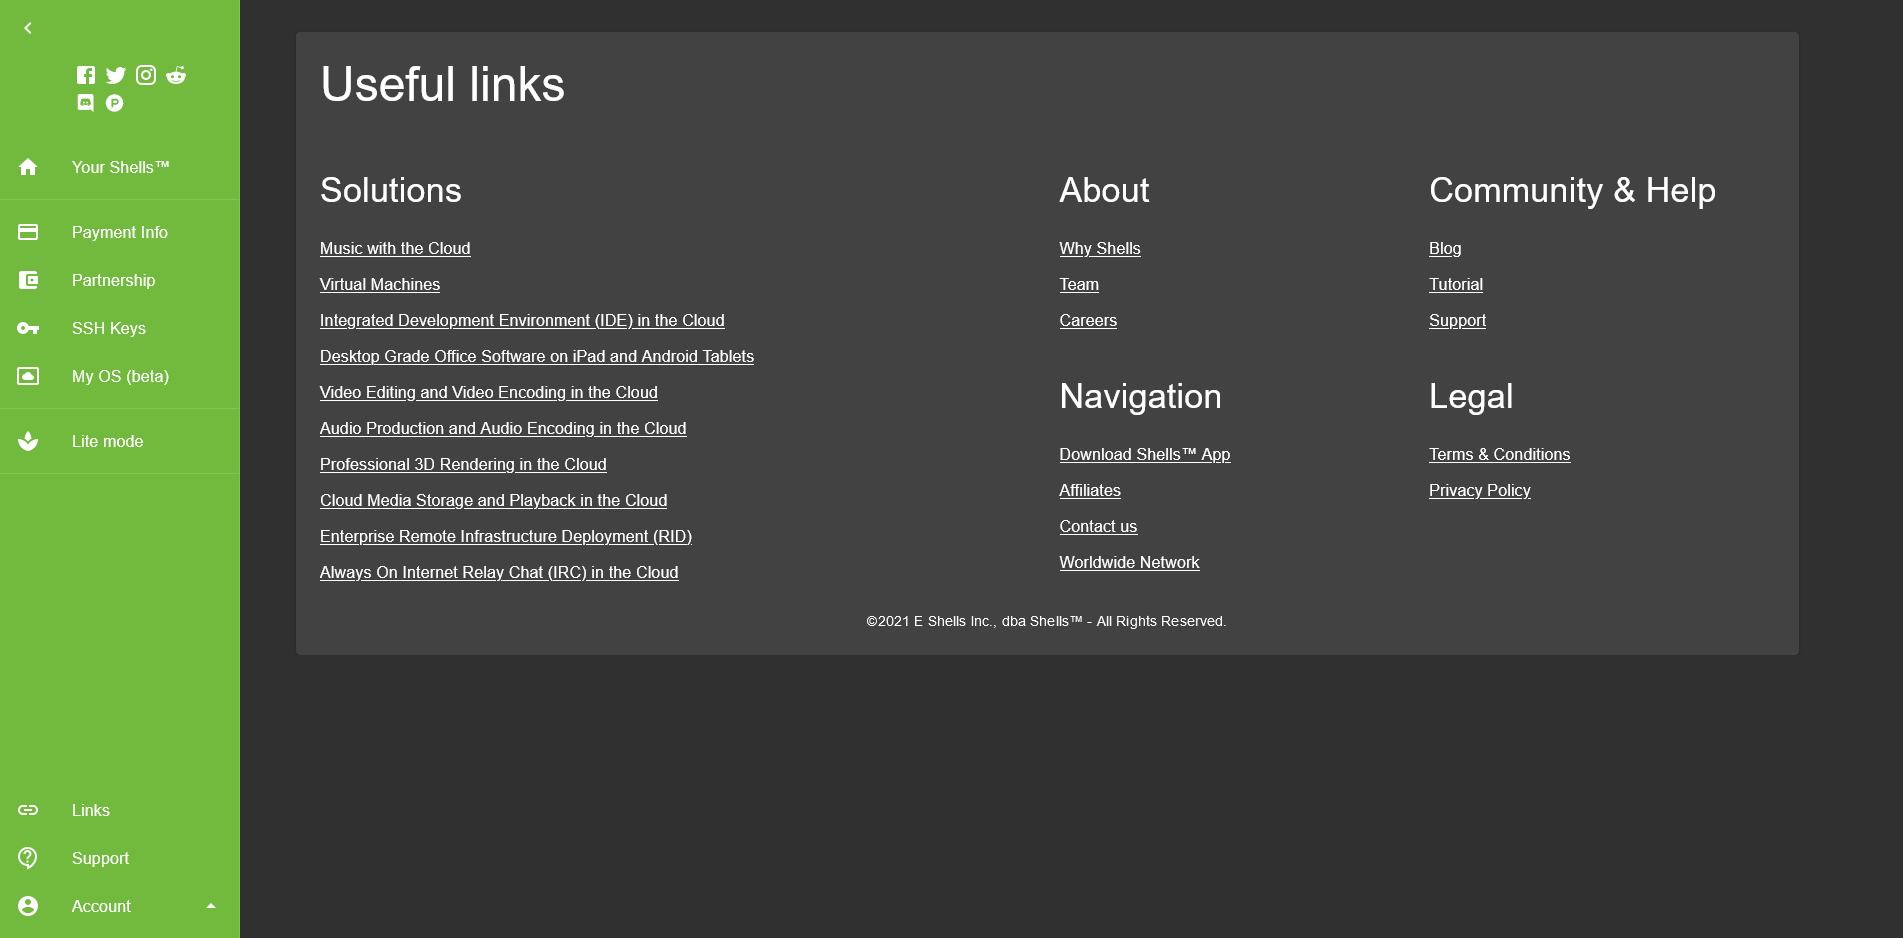The image size is (1903, 938).
Task: Select the SSH Keys key icon
Action: (28, 328)
